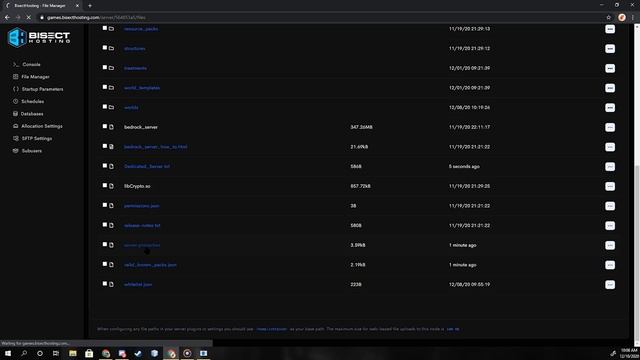The height and width of the screenshot is (360, 640).
Task: Check the whitelist.json checkbox
Action: tap(104, 284)
